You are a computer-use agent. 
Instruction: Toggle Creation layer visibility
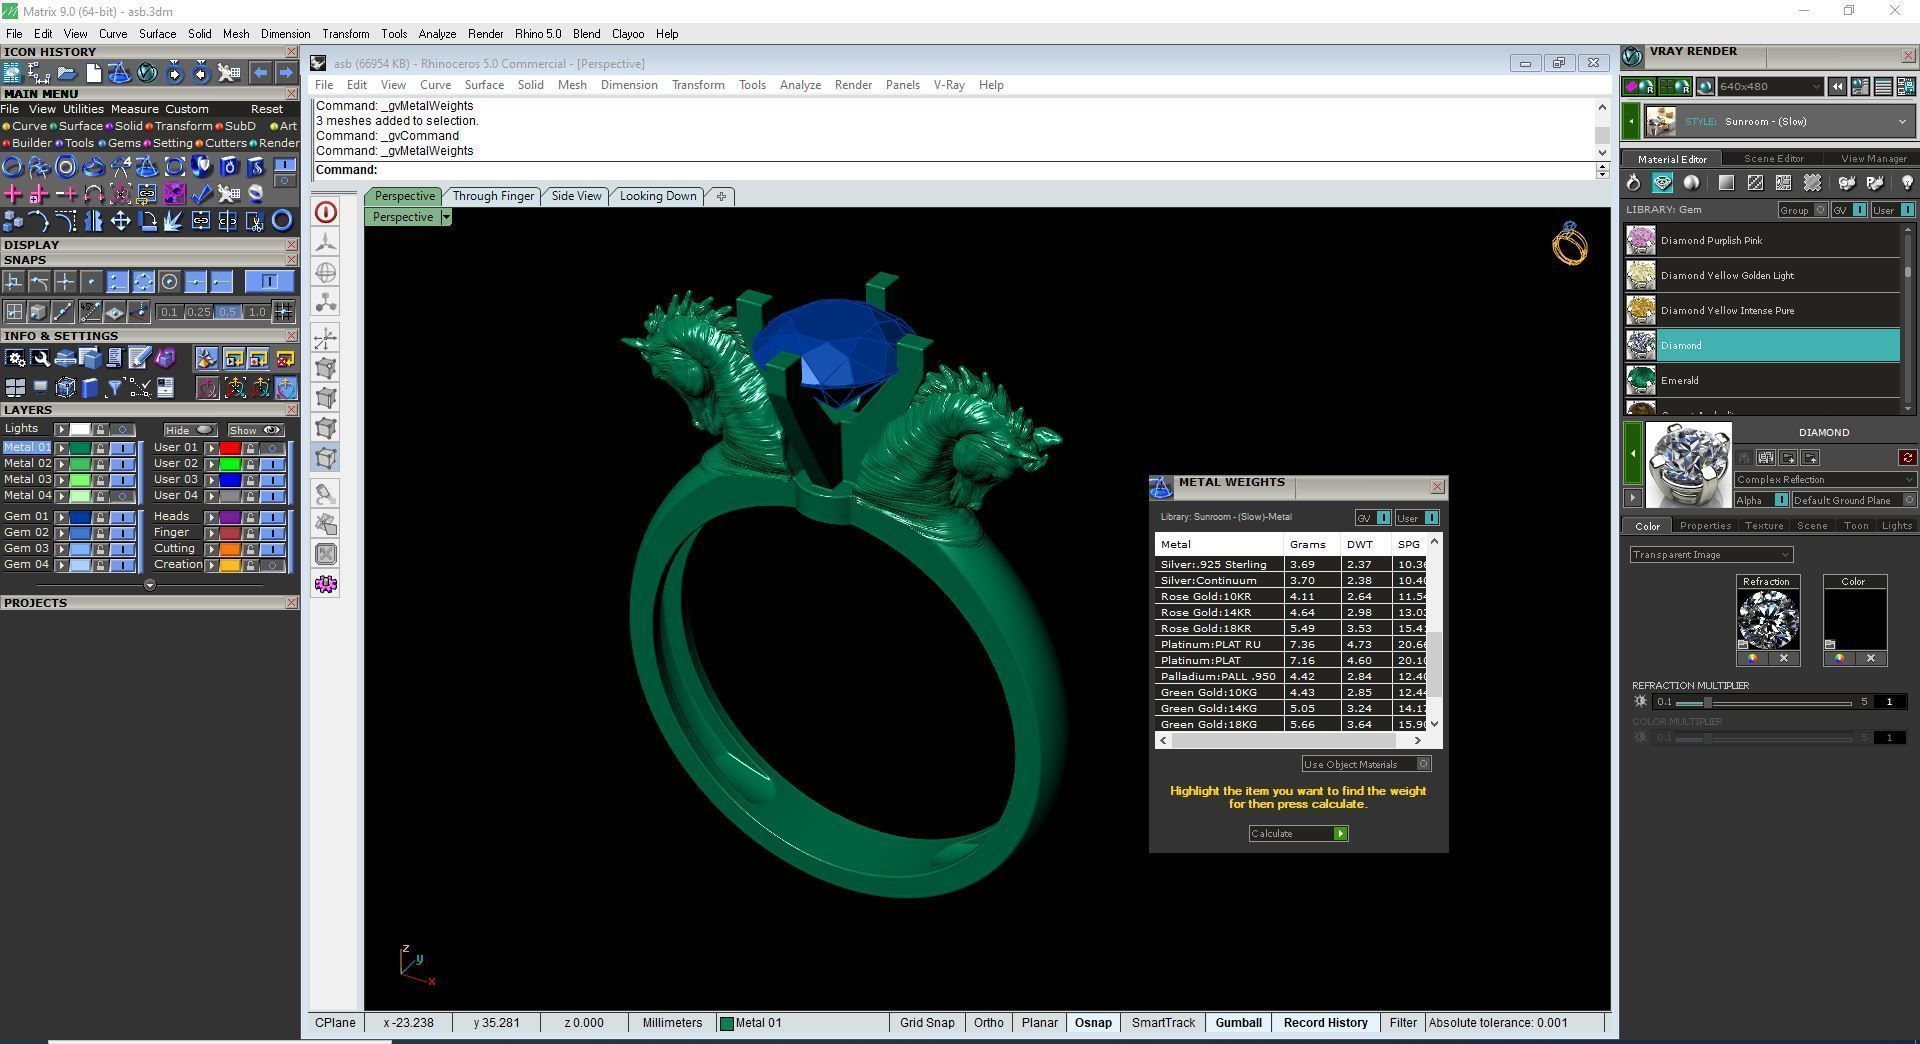pyautogui.click(x=272, y=565)
